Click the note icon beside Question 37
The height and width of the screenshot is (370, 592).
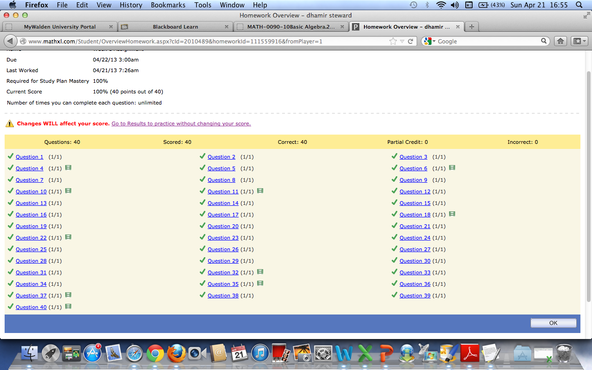click(x=68, y=294)
